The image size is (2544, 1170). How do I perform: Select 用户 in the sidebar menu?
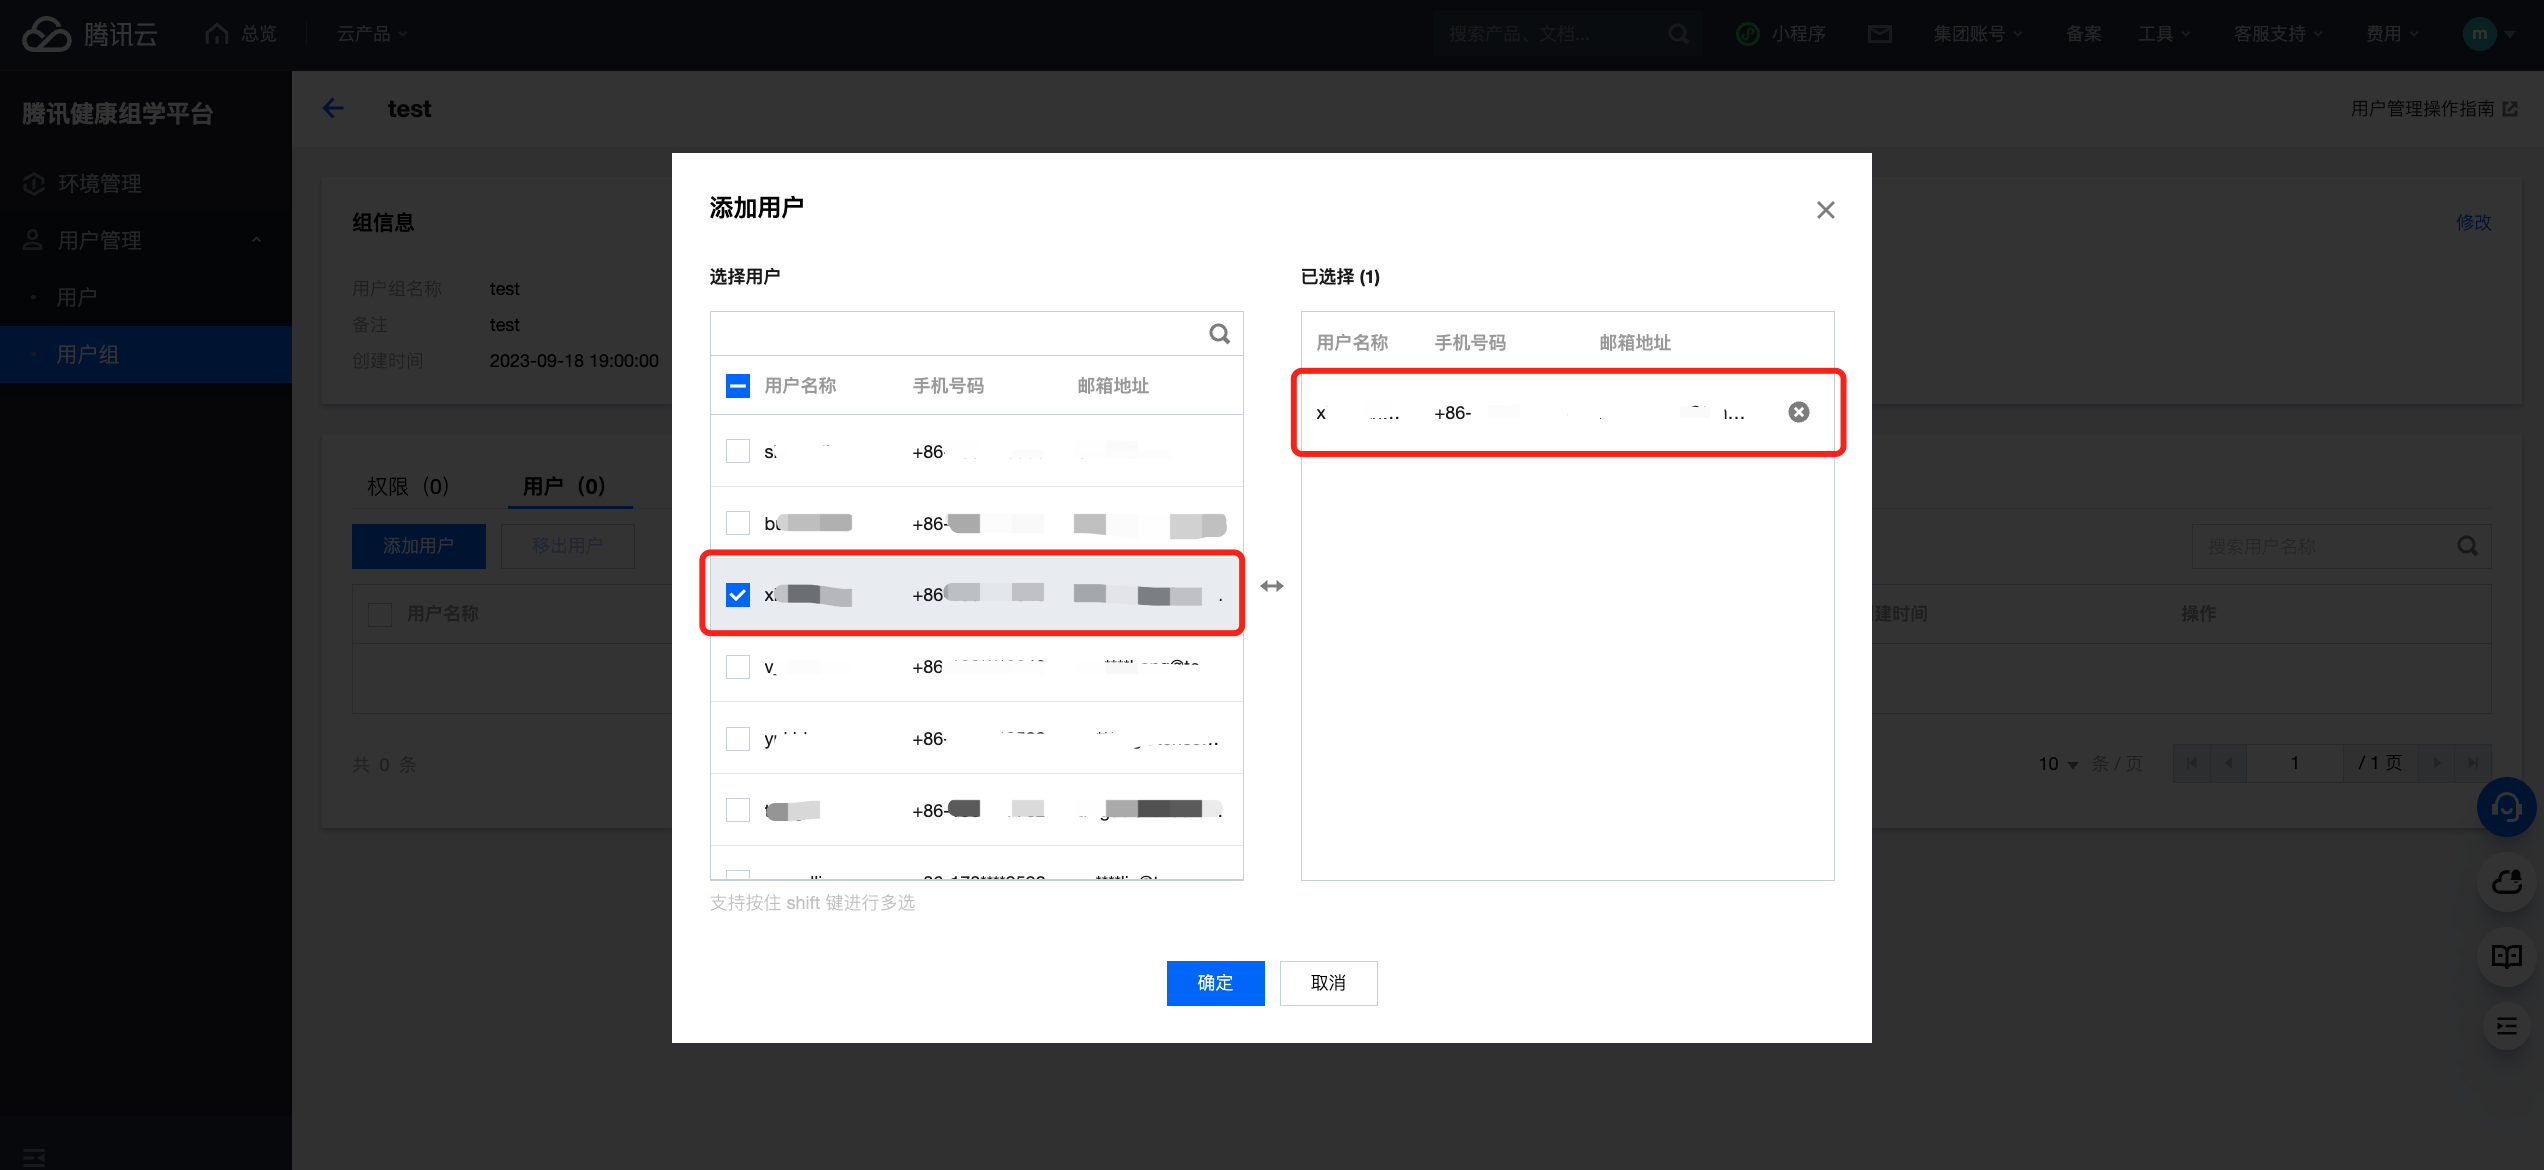(x=77, y=297)
